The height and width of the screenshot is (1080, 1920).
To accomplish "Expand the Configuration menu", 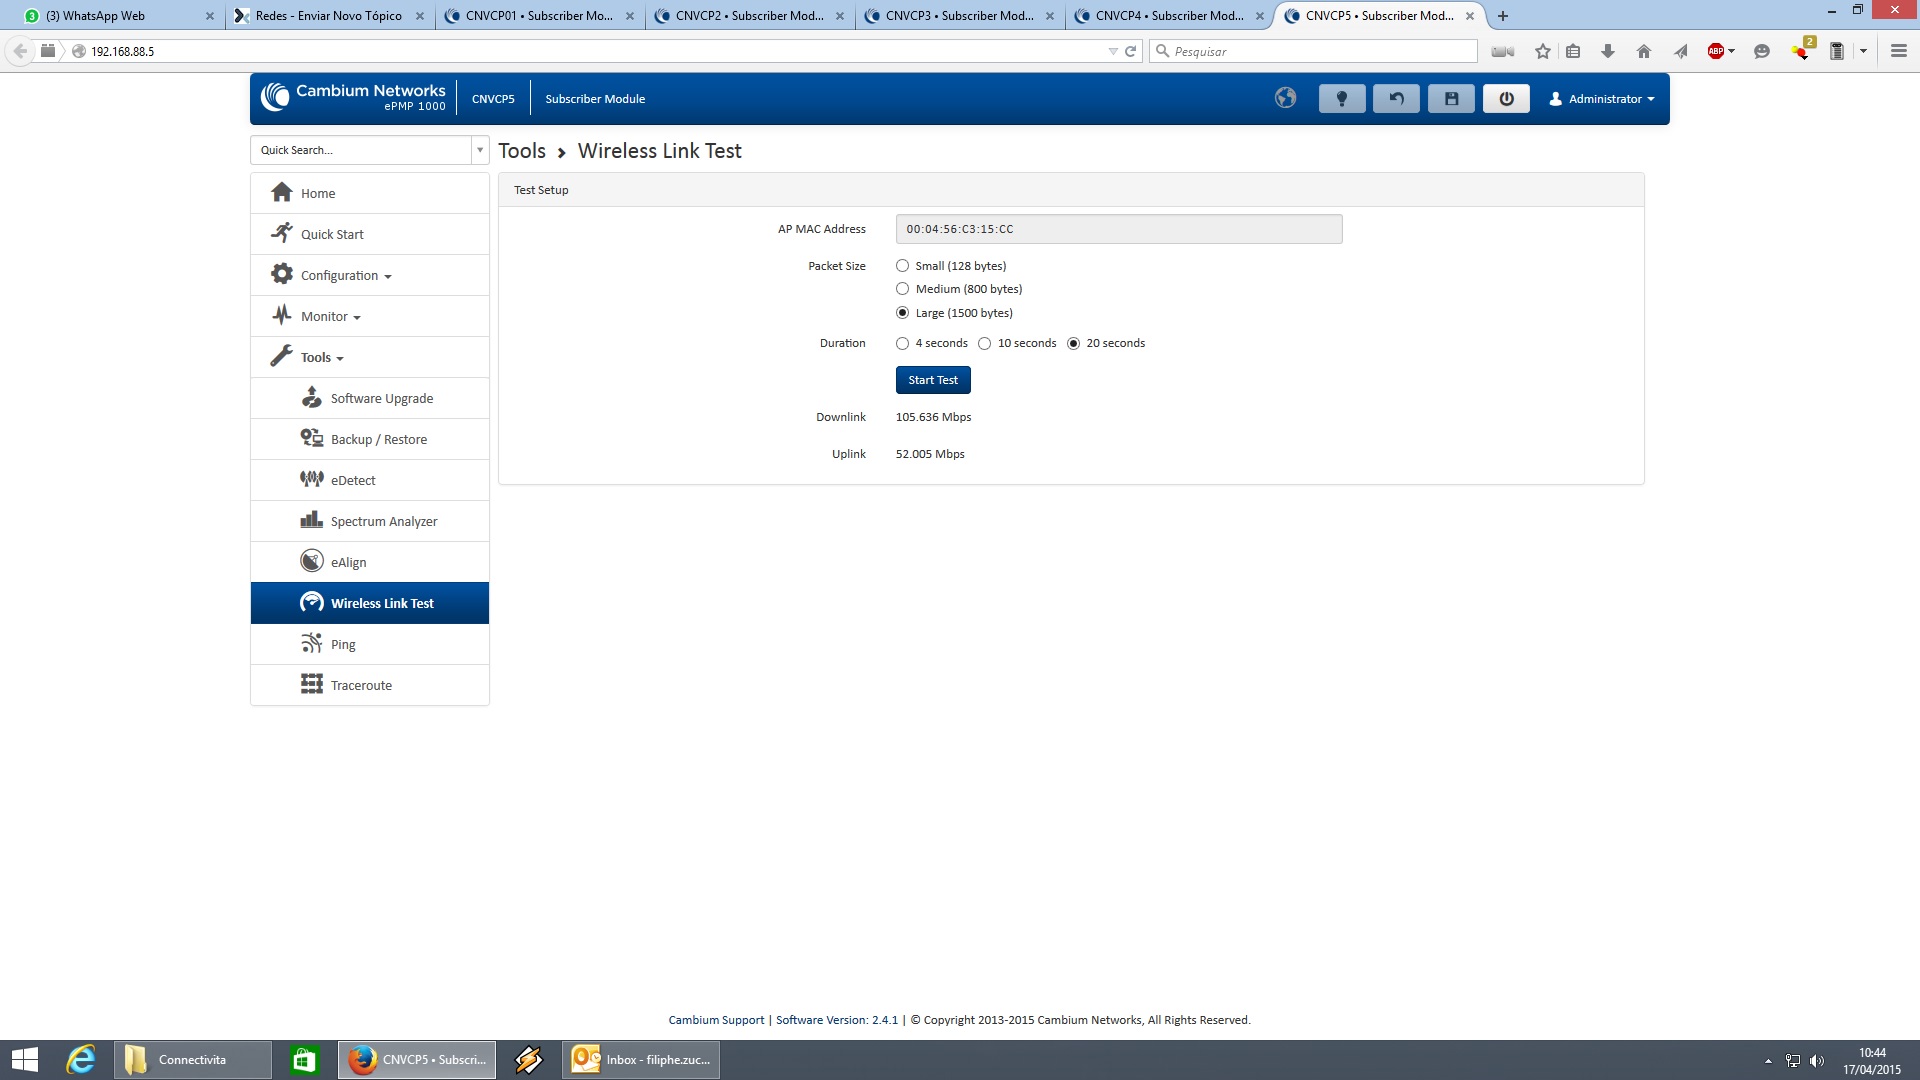I will click(x=345, y=275).
